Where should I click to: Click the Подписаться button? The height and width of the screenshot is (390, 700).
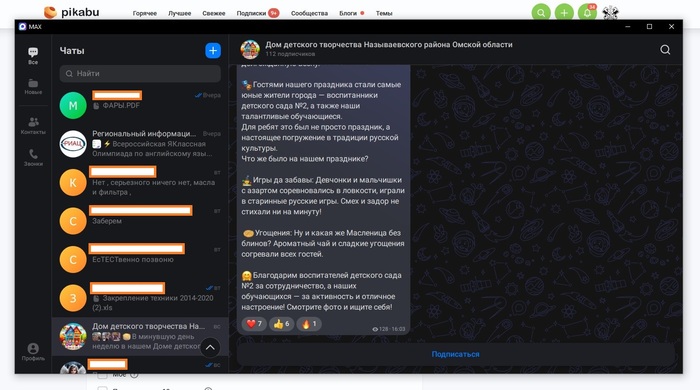coord(455,354)
